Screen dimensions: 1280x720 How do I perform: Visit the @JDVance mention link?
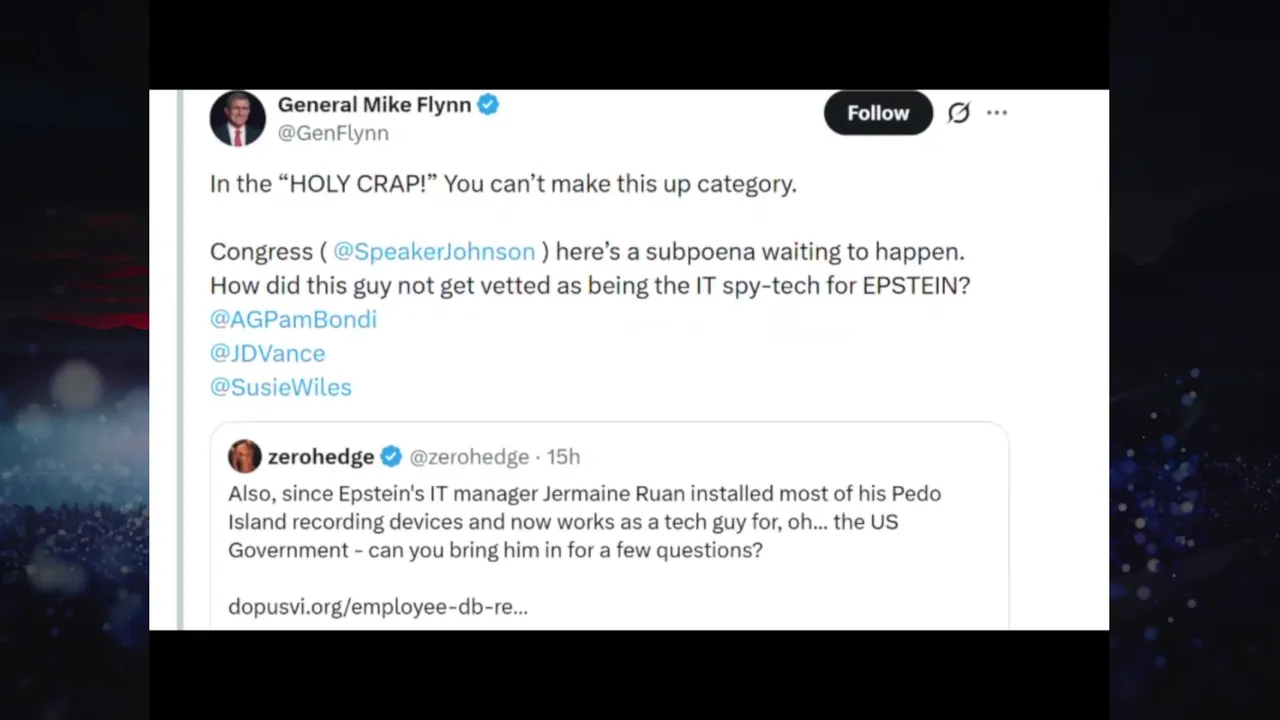pyautogui.click(x=267, y=354)
